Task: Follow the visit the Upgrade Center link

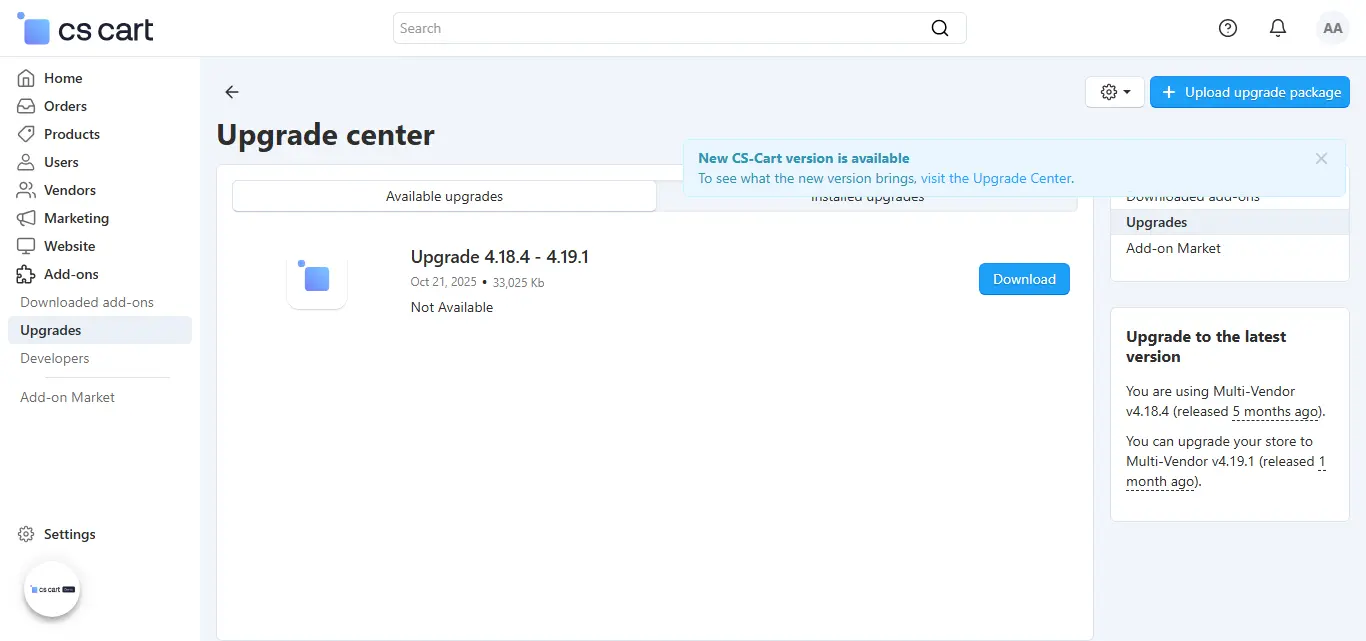Action: (996, 178)
